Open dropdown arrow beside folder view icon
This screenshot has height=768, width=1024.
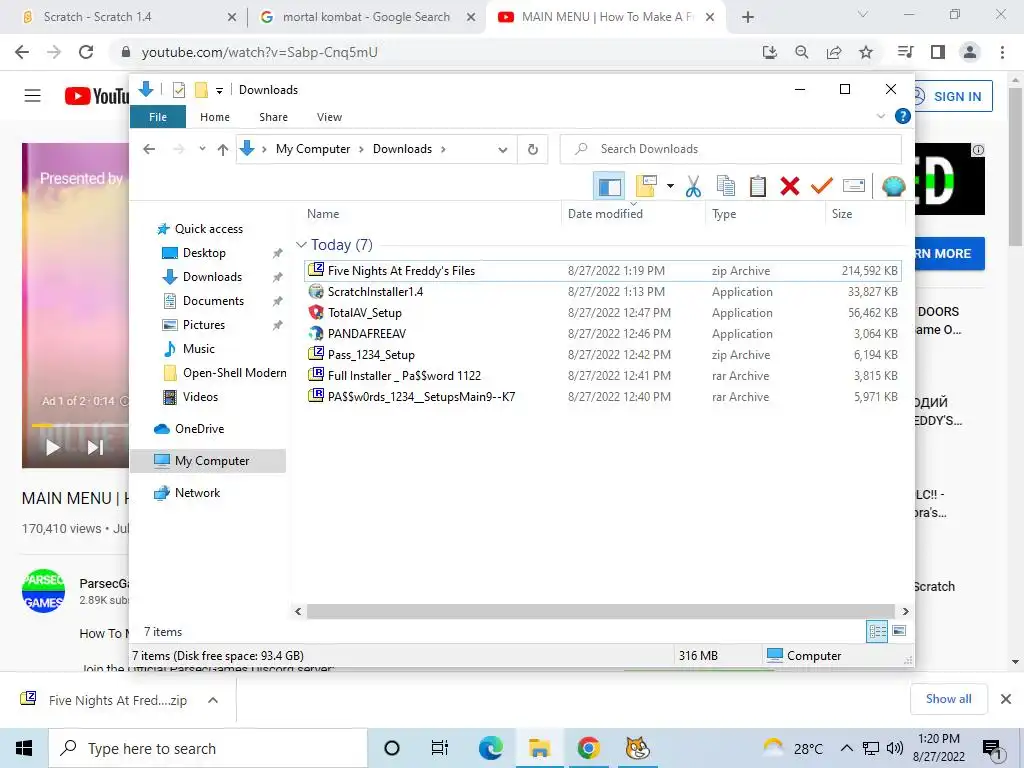(x=670, y=186)
